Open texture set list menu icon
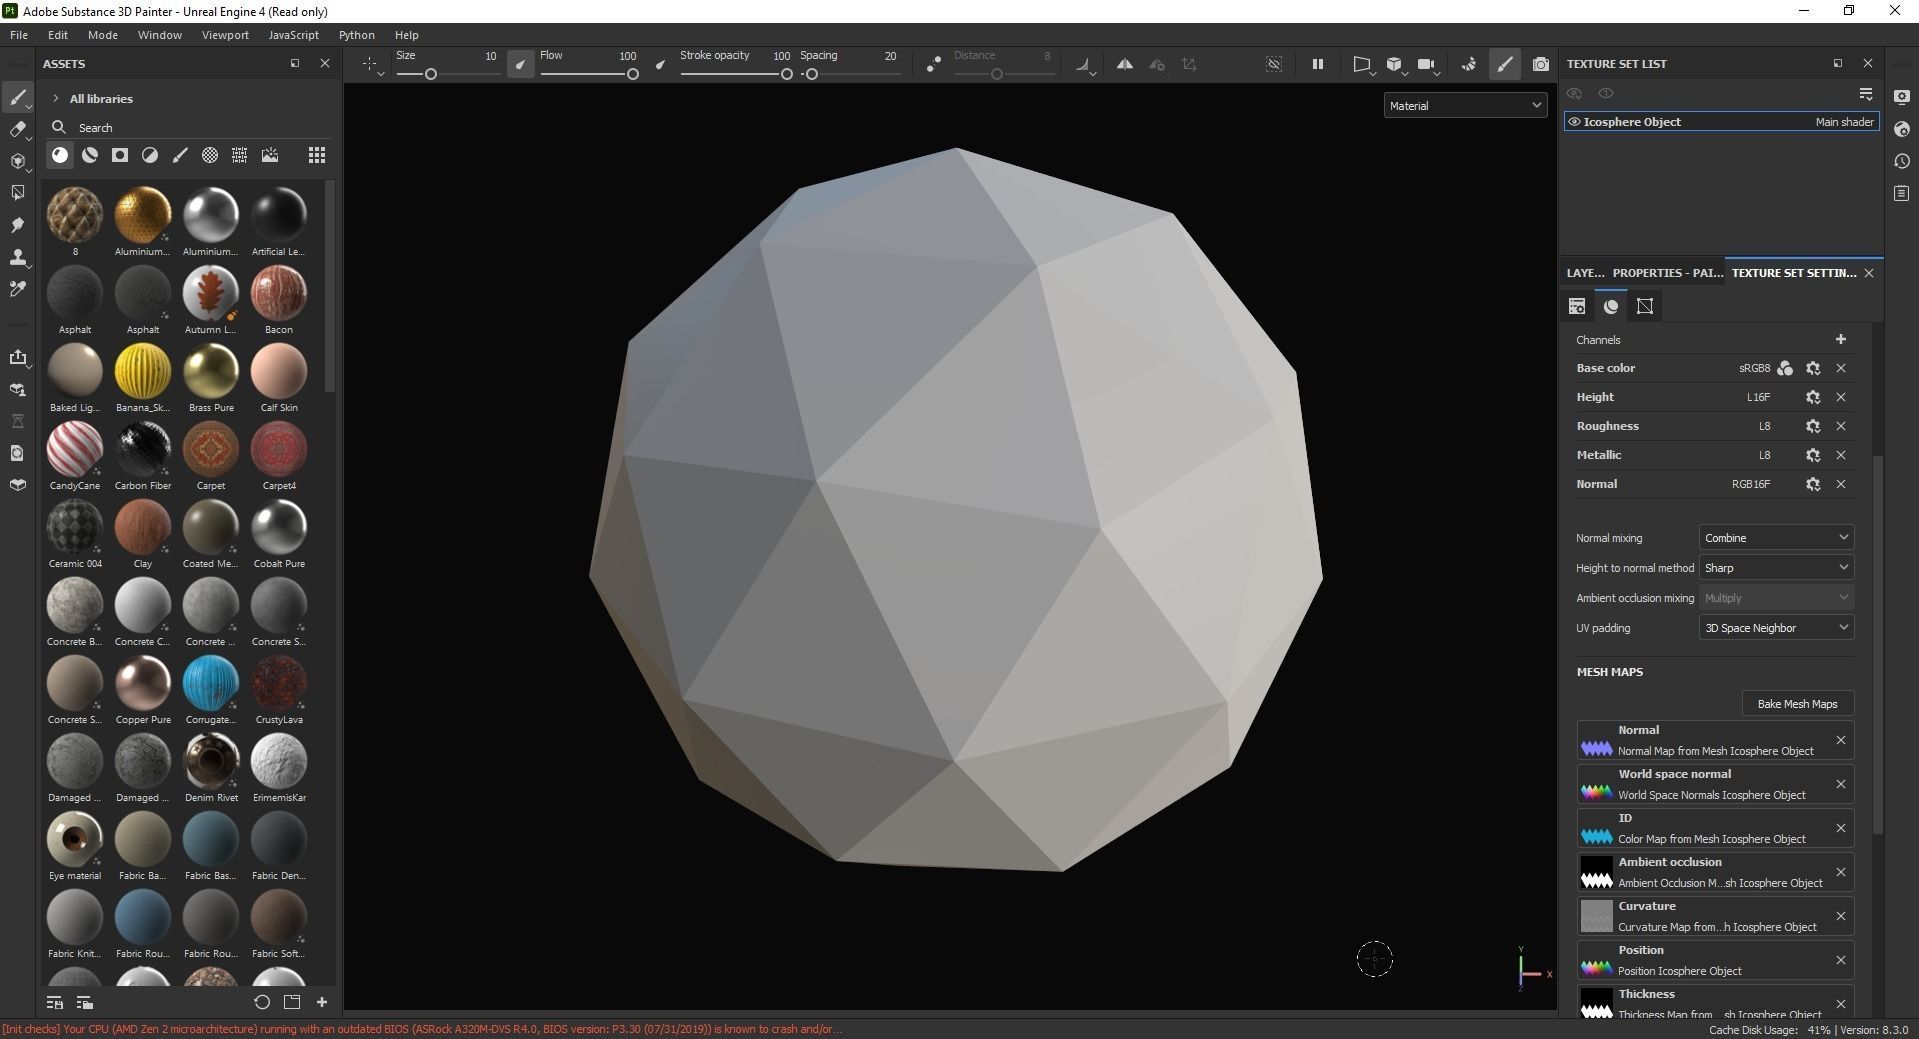Image resolution: width=1919 pixels, height=1039 pixels. 1866,93
